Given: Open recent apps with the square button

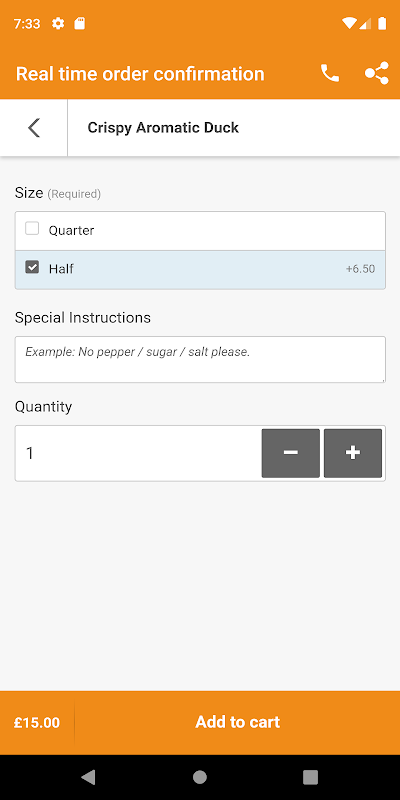Looking at the screenshot, I should pos(310,777).
